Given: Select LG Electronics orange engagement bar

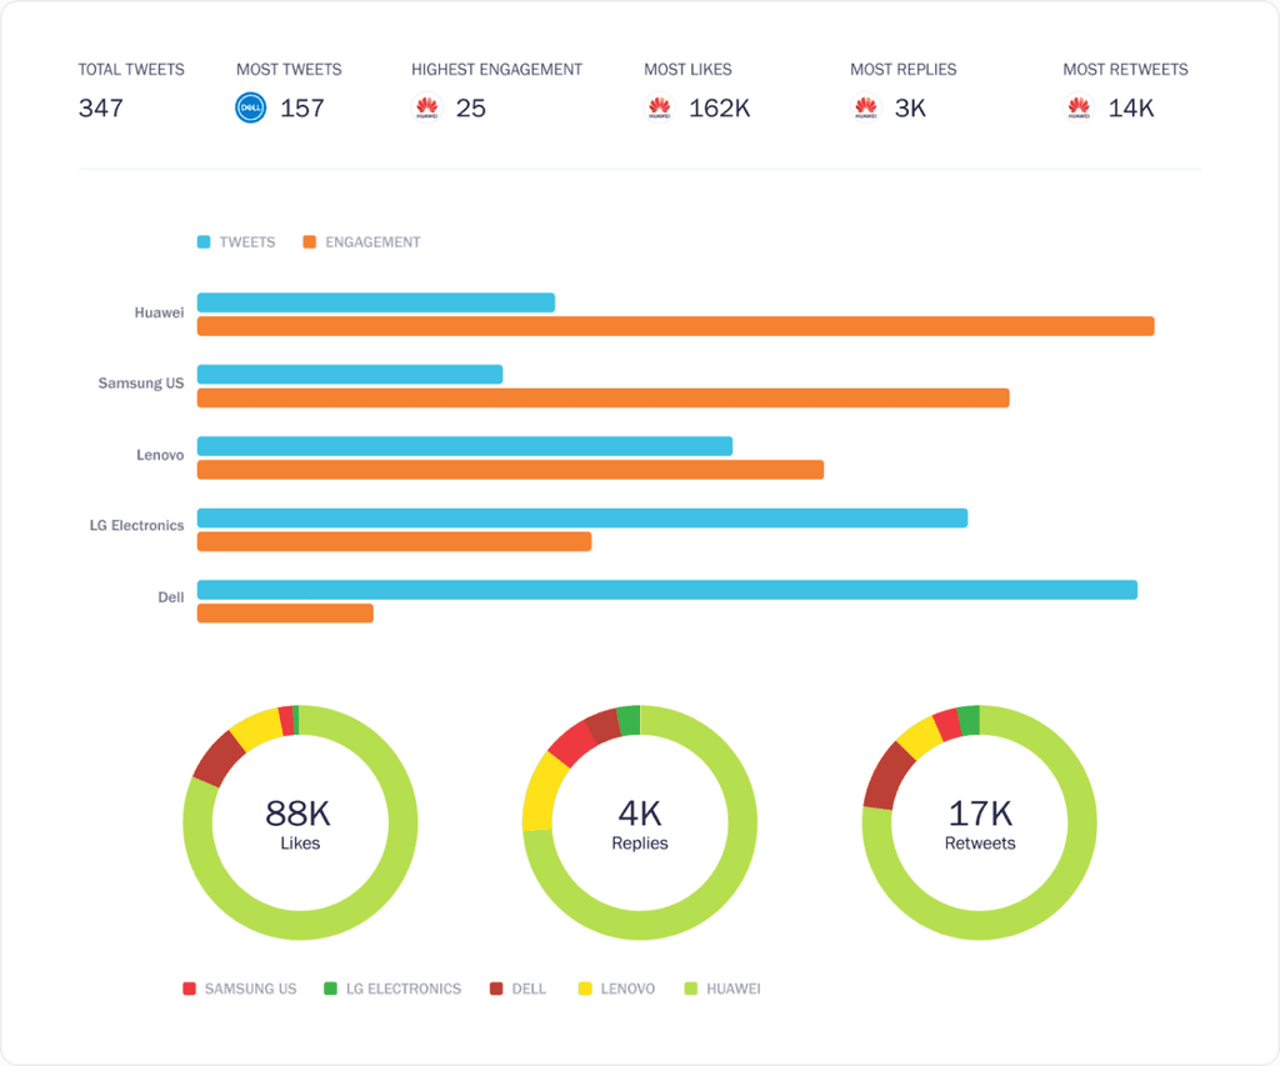Looking at the screenshot, I should click(x=394, y=542).
